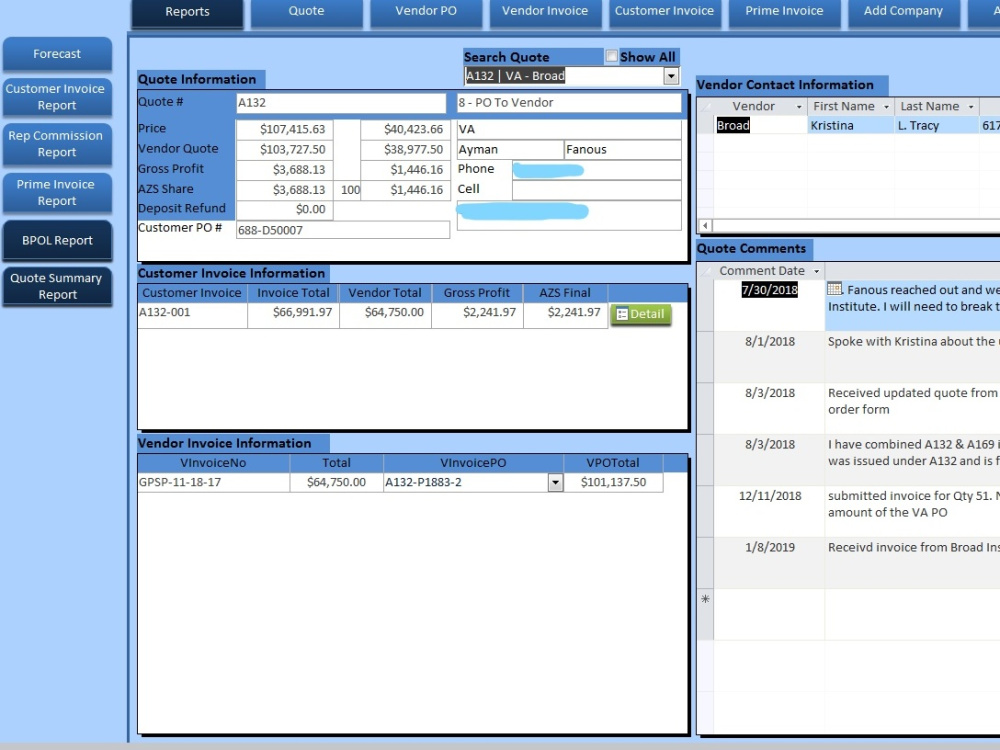Image resolution: width=1000 pixels, height=750 pixels.
Task: Click the Customer PO # field
Action: point(342,230)
